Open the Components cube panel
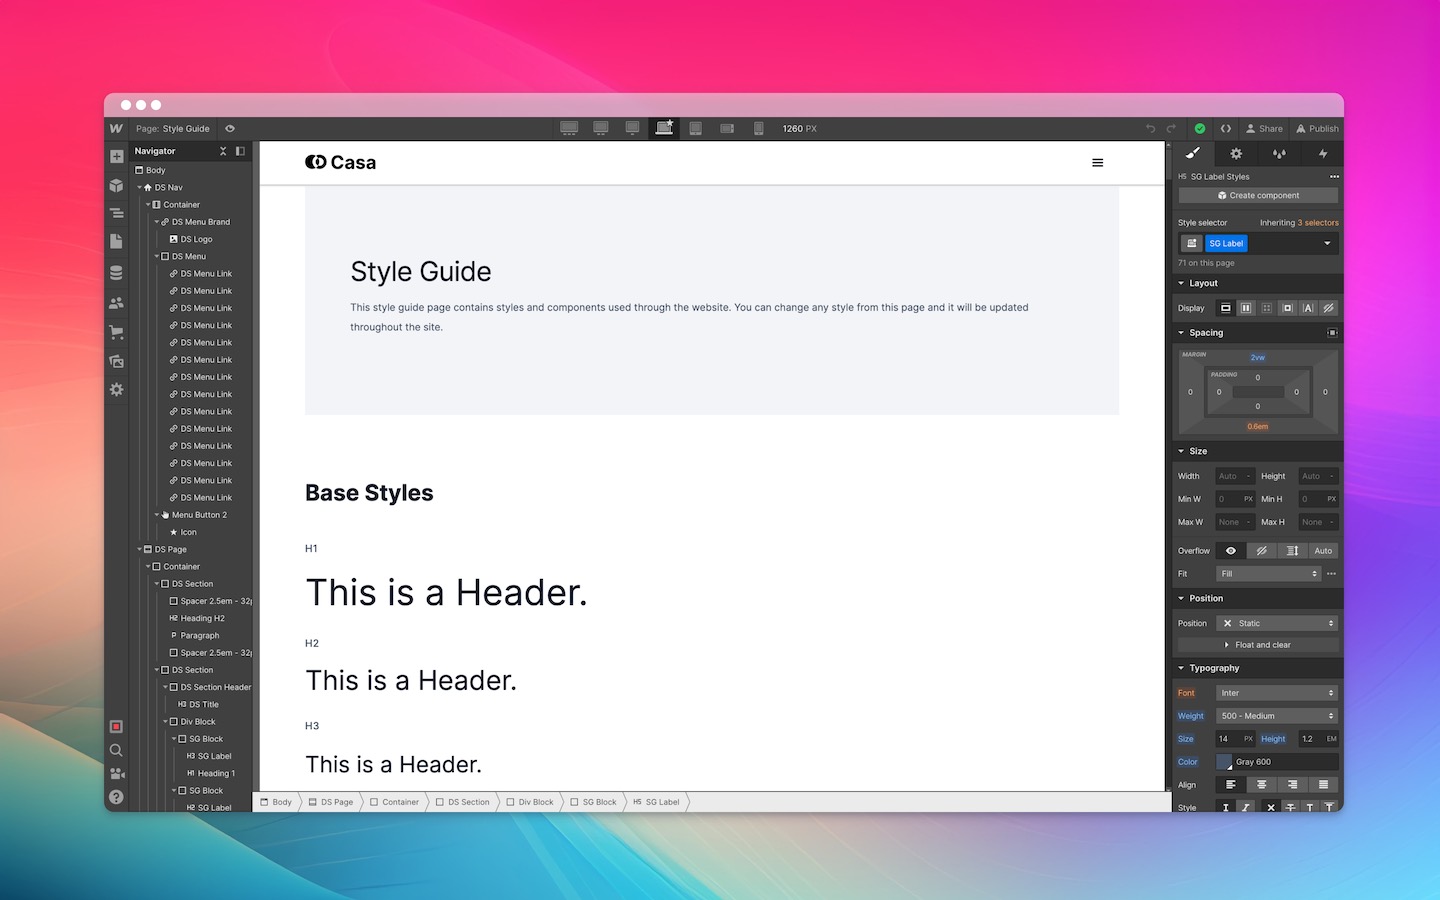The width and height of the screenshot is (1440, 900). [x=116, y=185]
